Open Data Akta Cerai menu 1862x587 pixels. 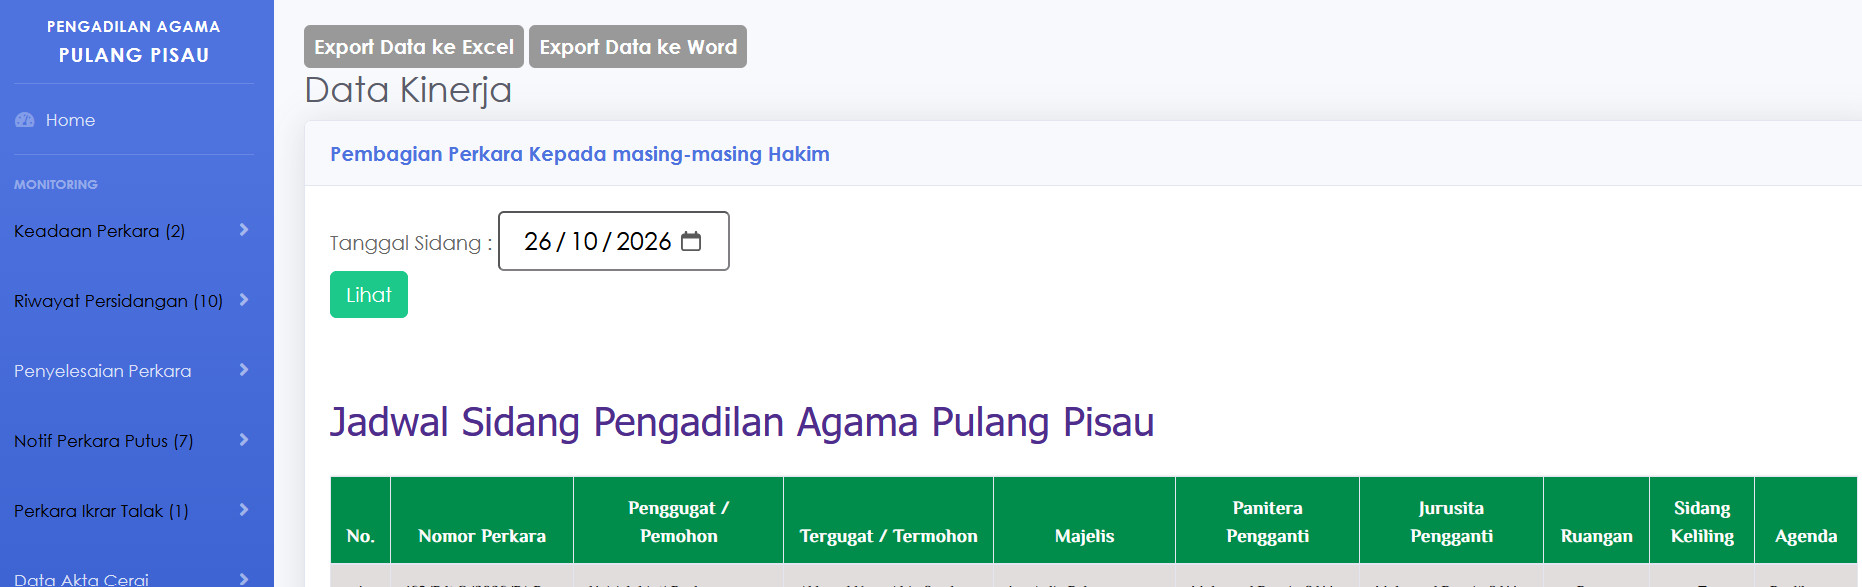pyautogui.click(x=134, y=578)
